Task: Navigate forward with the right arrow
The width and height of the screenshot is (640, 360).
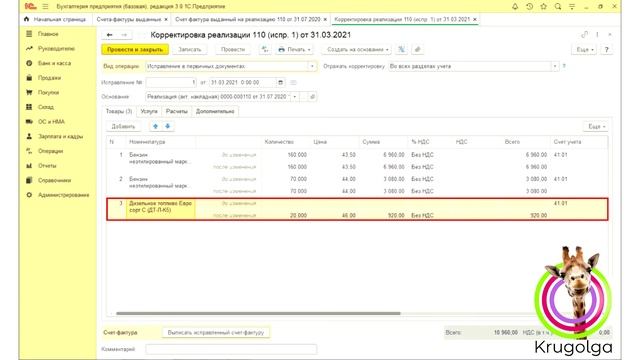Action: click(x=124, y=35)
